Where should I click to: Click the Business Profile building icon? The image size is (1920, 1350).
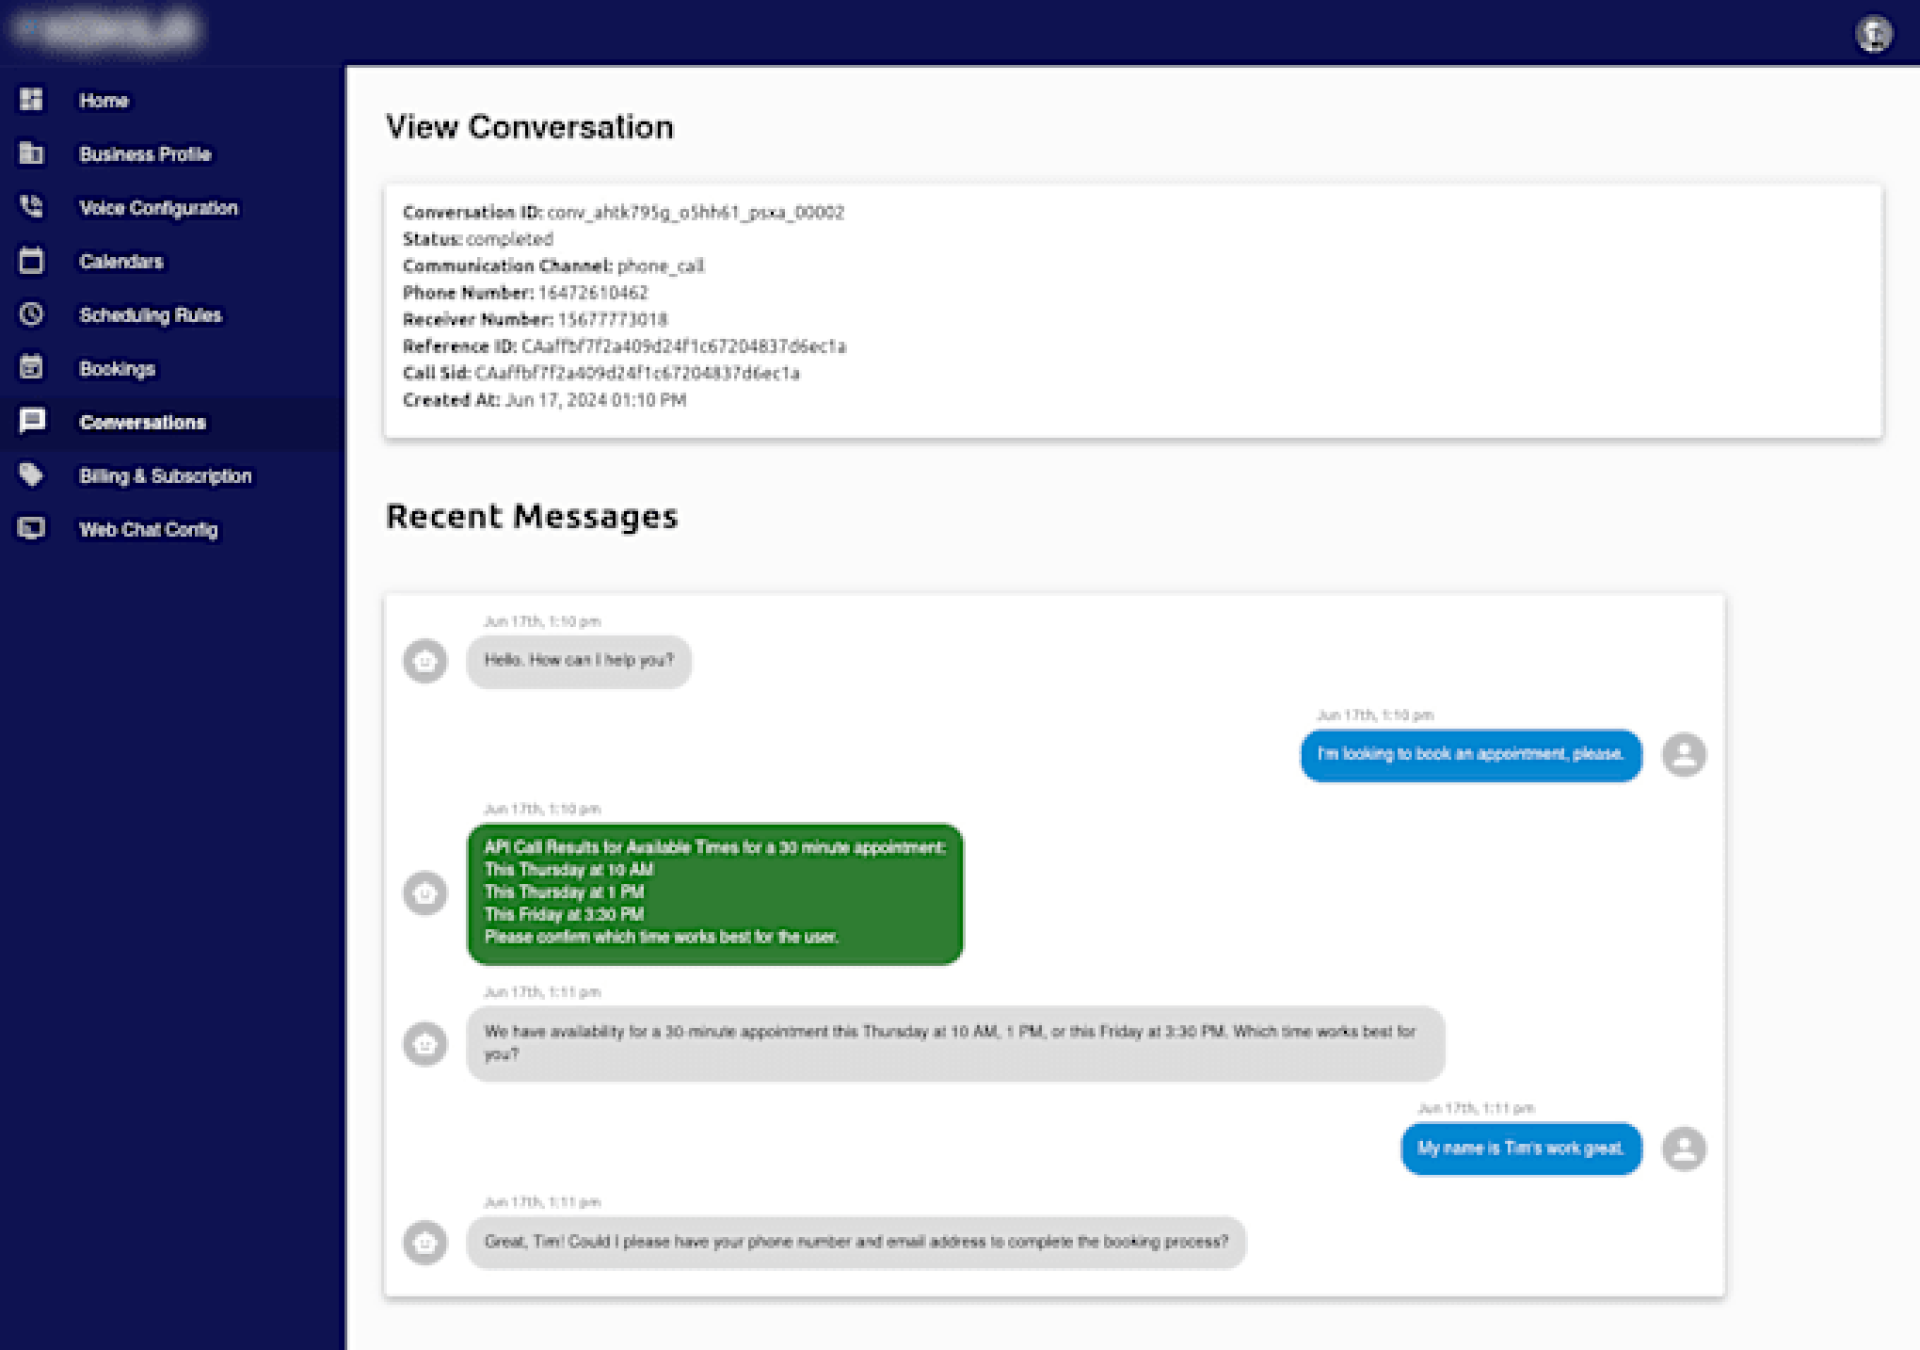tap(31, 153)
